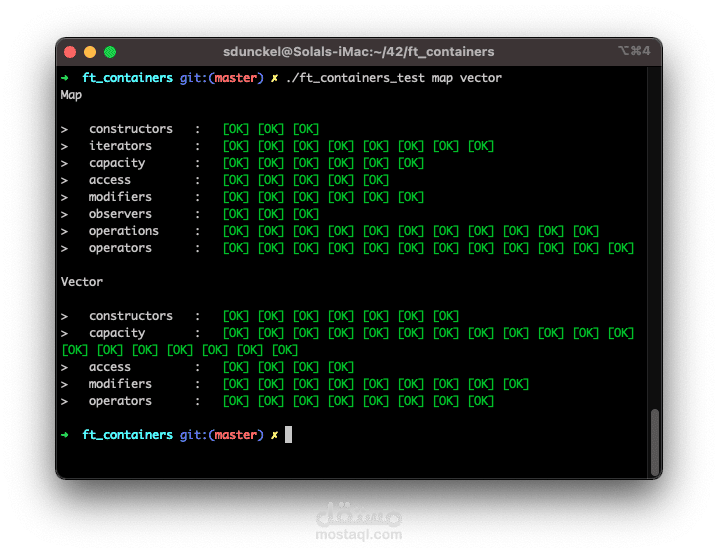
Task: Click the last [OK] in Map operators row
Action: (x=621, y=248)
